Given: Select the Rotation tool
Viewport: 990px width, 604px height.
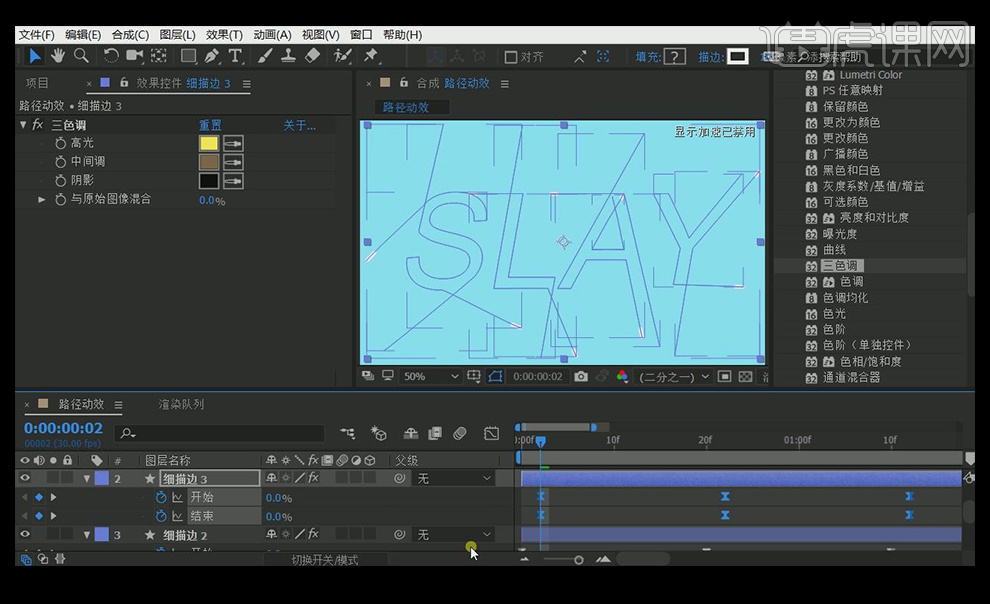Looking at the screenshot, I should point(111,56).
